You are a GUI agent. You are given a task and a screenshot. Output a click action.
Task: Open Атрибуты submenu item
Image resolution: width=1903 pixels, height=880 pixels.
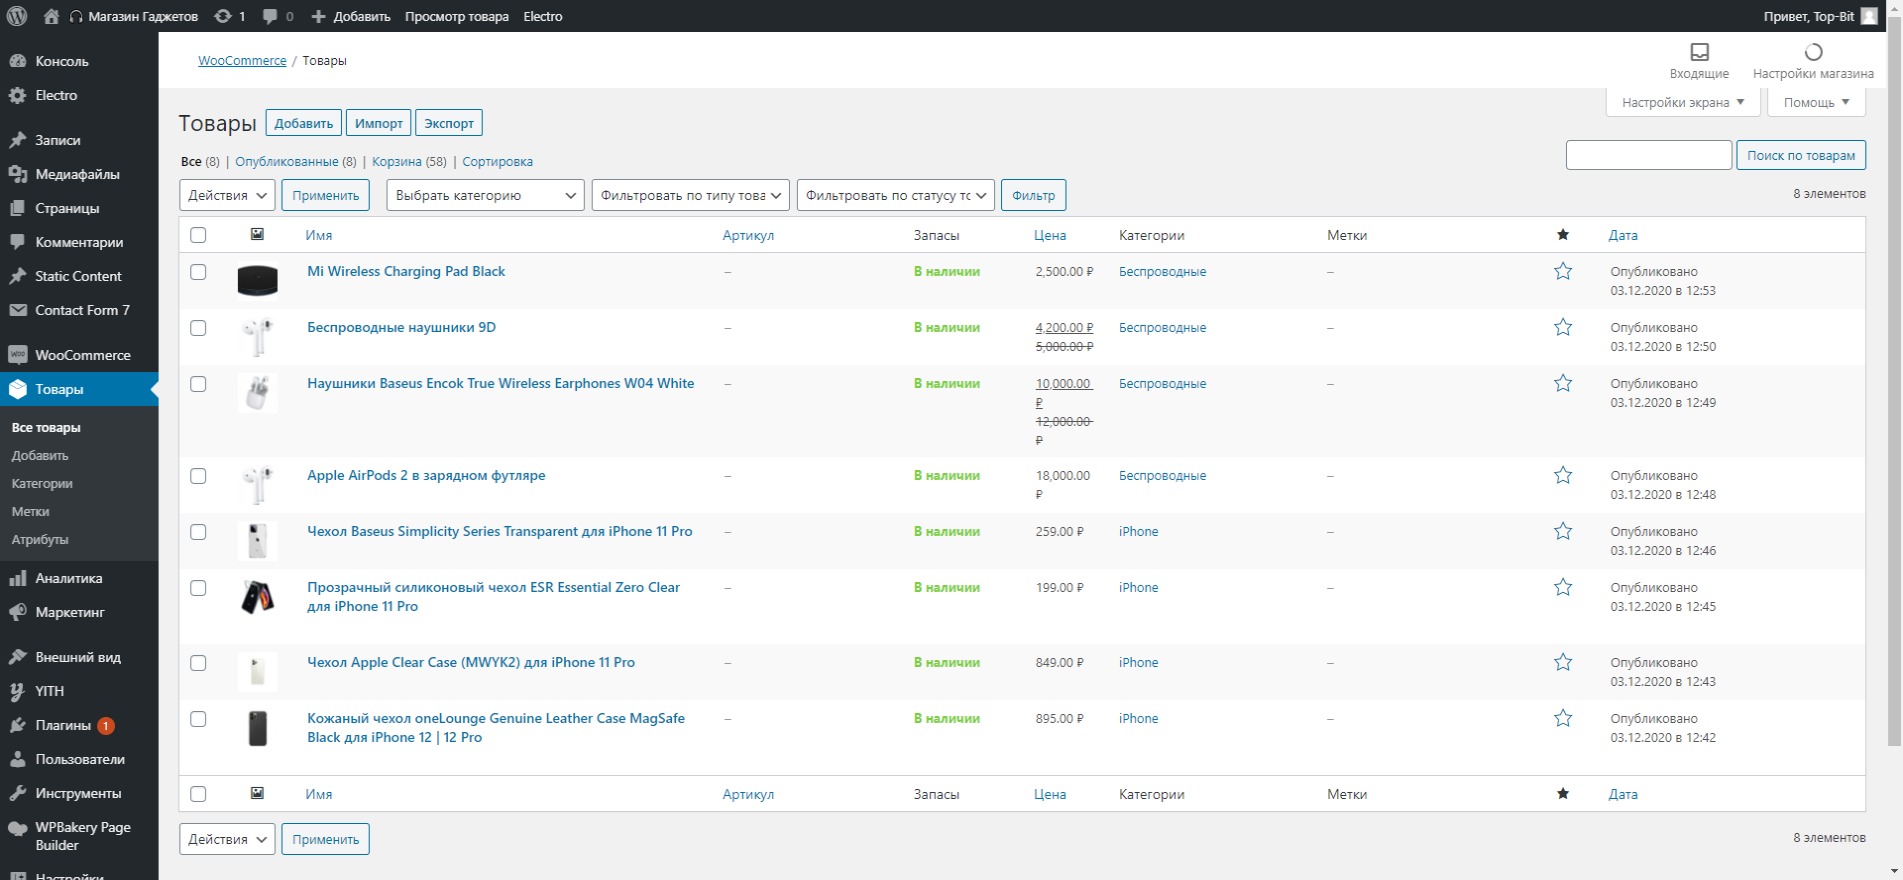click(x=40, y=539)
